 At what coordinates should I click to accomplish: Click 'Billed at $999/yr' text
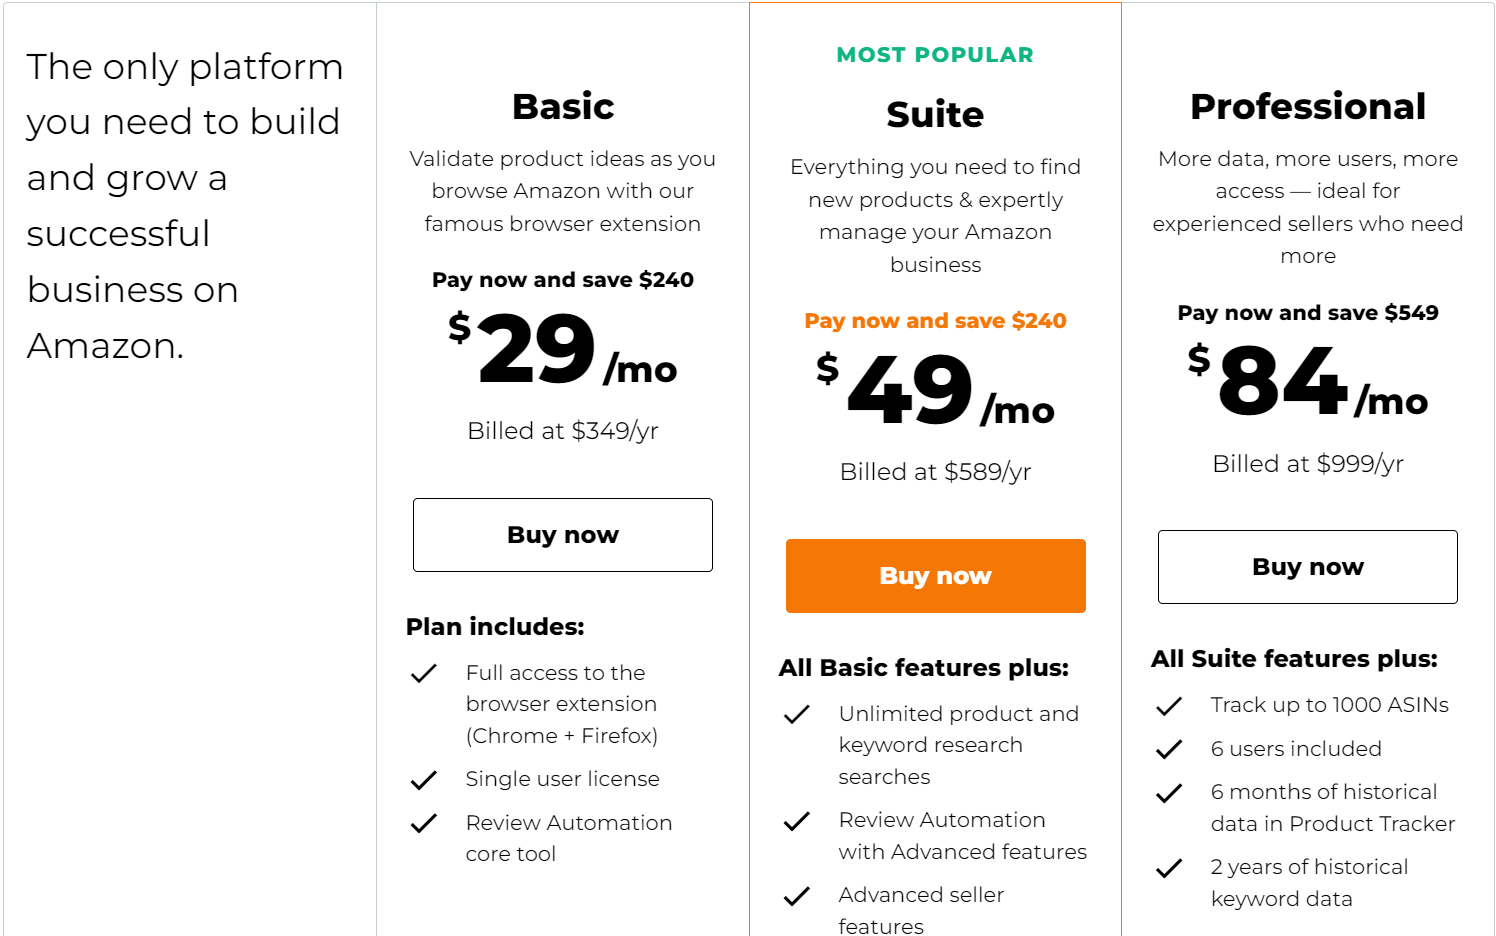1308,464
